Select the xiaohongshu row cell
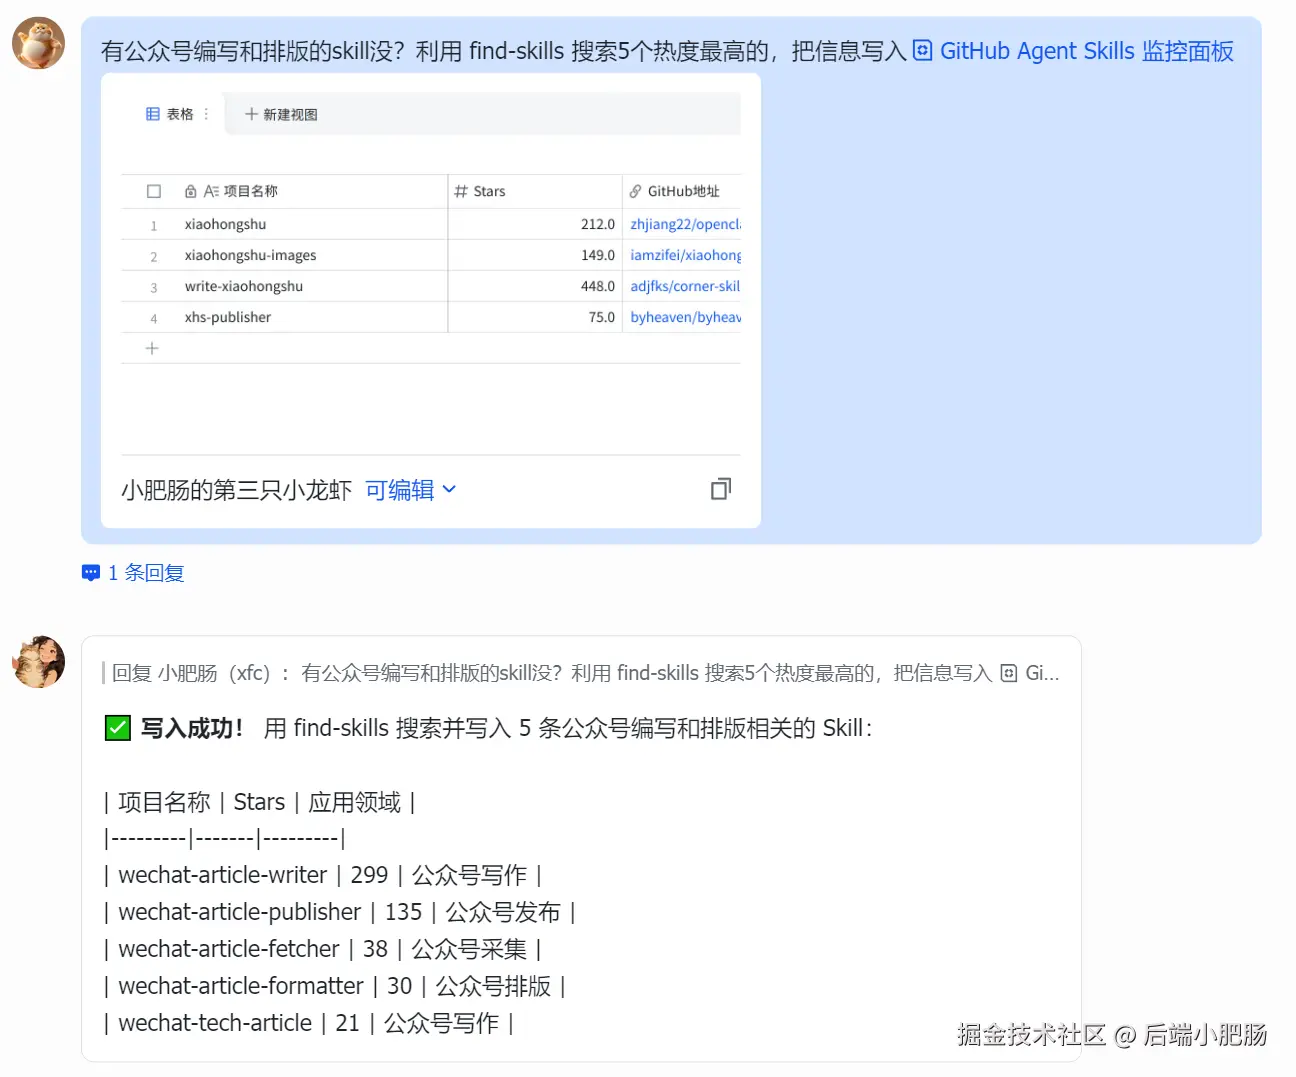 coord(225,224)
